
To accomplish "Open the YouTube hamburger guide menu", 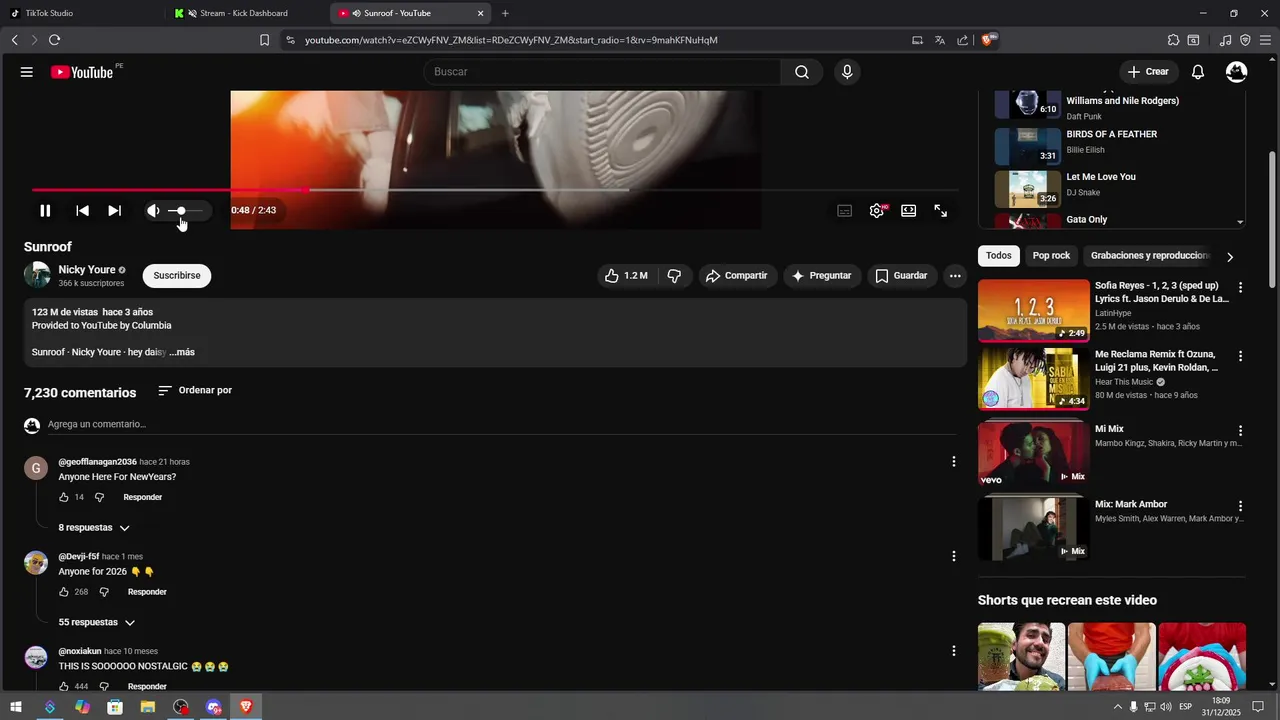I will (x=27, y=72).
